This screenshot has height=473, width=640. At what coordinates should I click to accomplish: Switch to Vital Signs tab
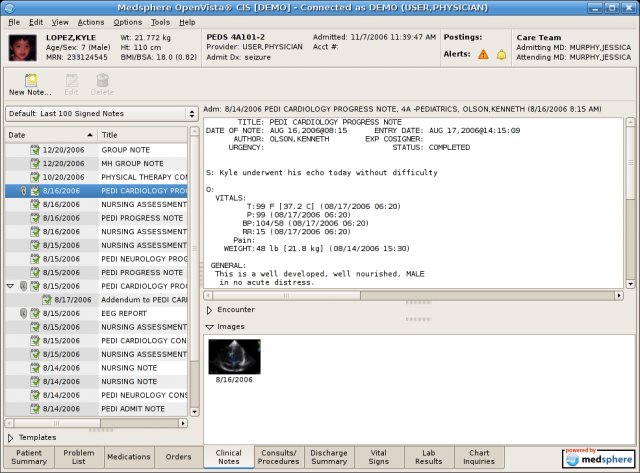point(378,457)
